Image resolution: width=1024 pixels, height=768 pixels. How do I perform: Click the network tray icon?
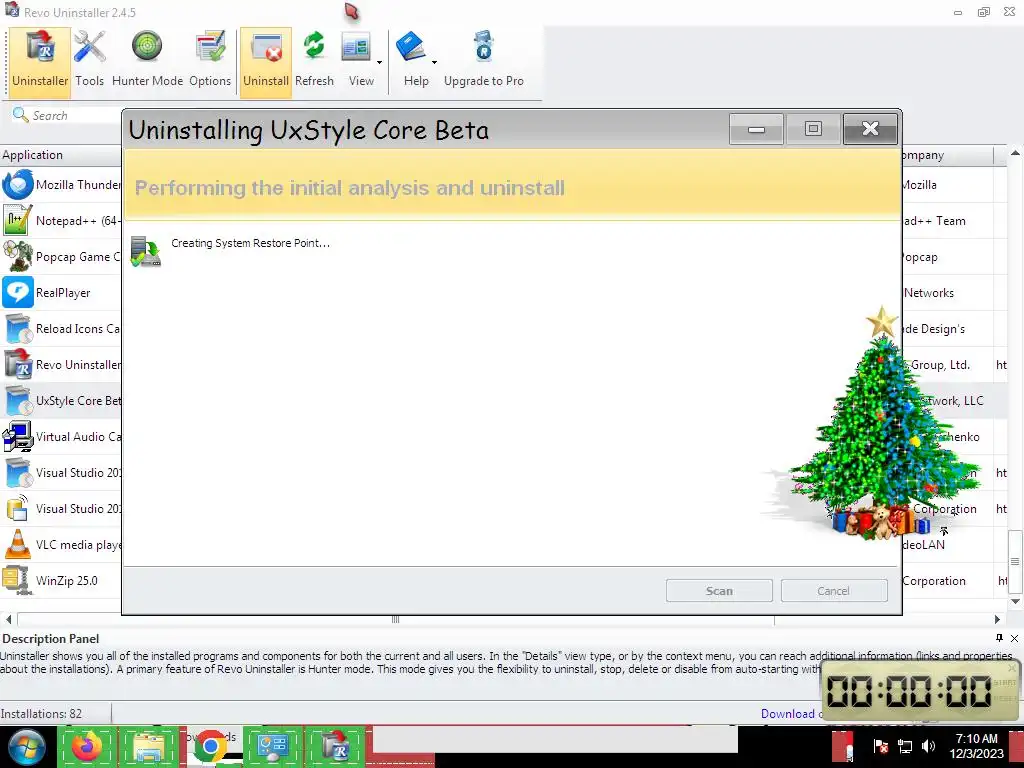[x=904, y=746]
